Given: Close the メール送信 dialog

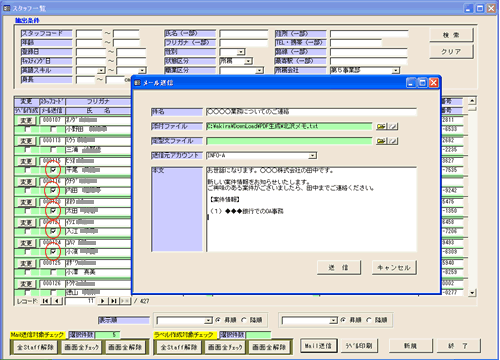Looking at the screenshot, I should (434, 83).
